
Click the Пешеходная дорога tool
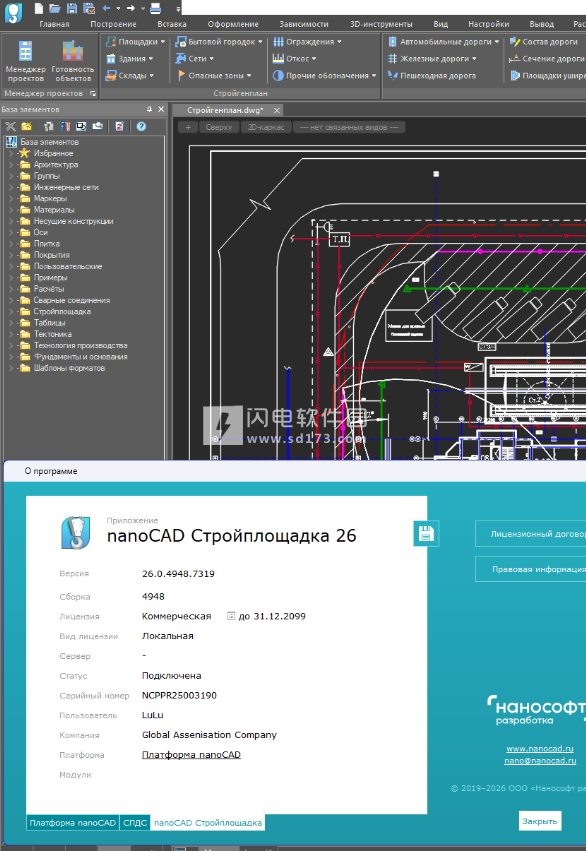(x=432, y=75)
